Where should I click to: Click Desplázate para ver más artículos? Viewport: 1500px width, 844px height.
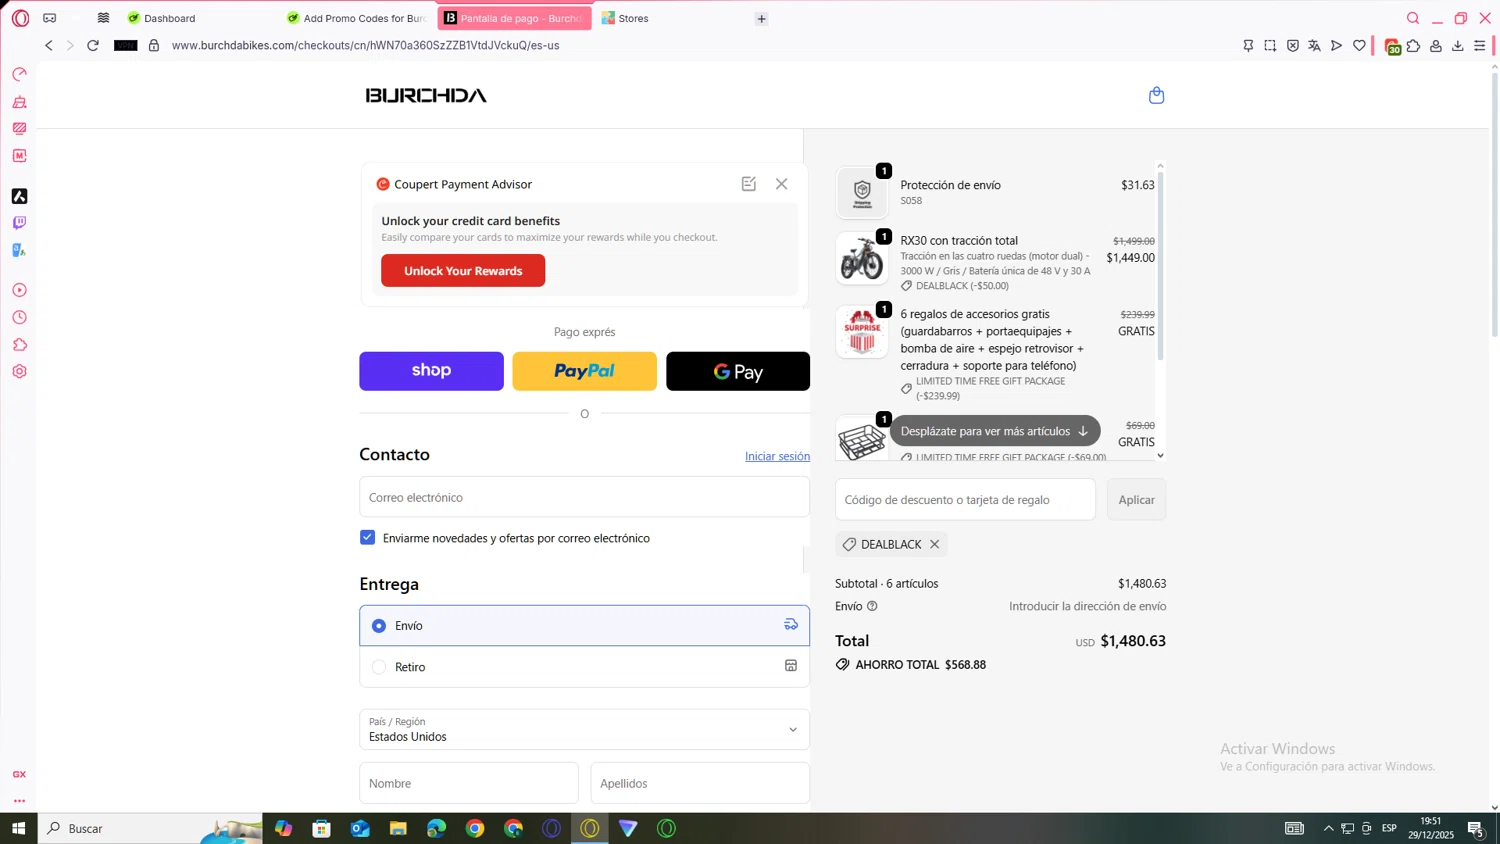(995, 431)
